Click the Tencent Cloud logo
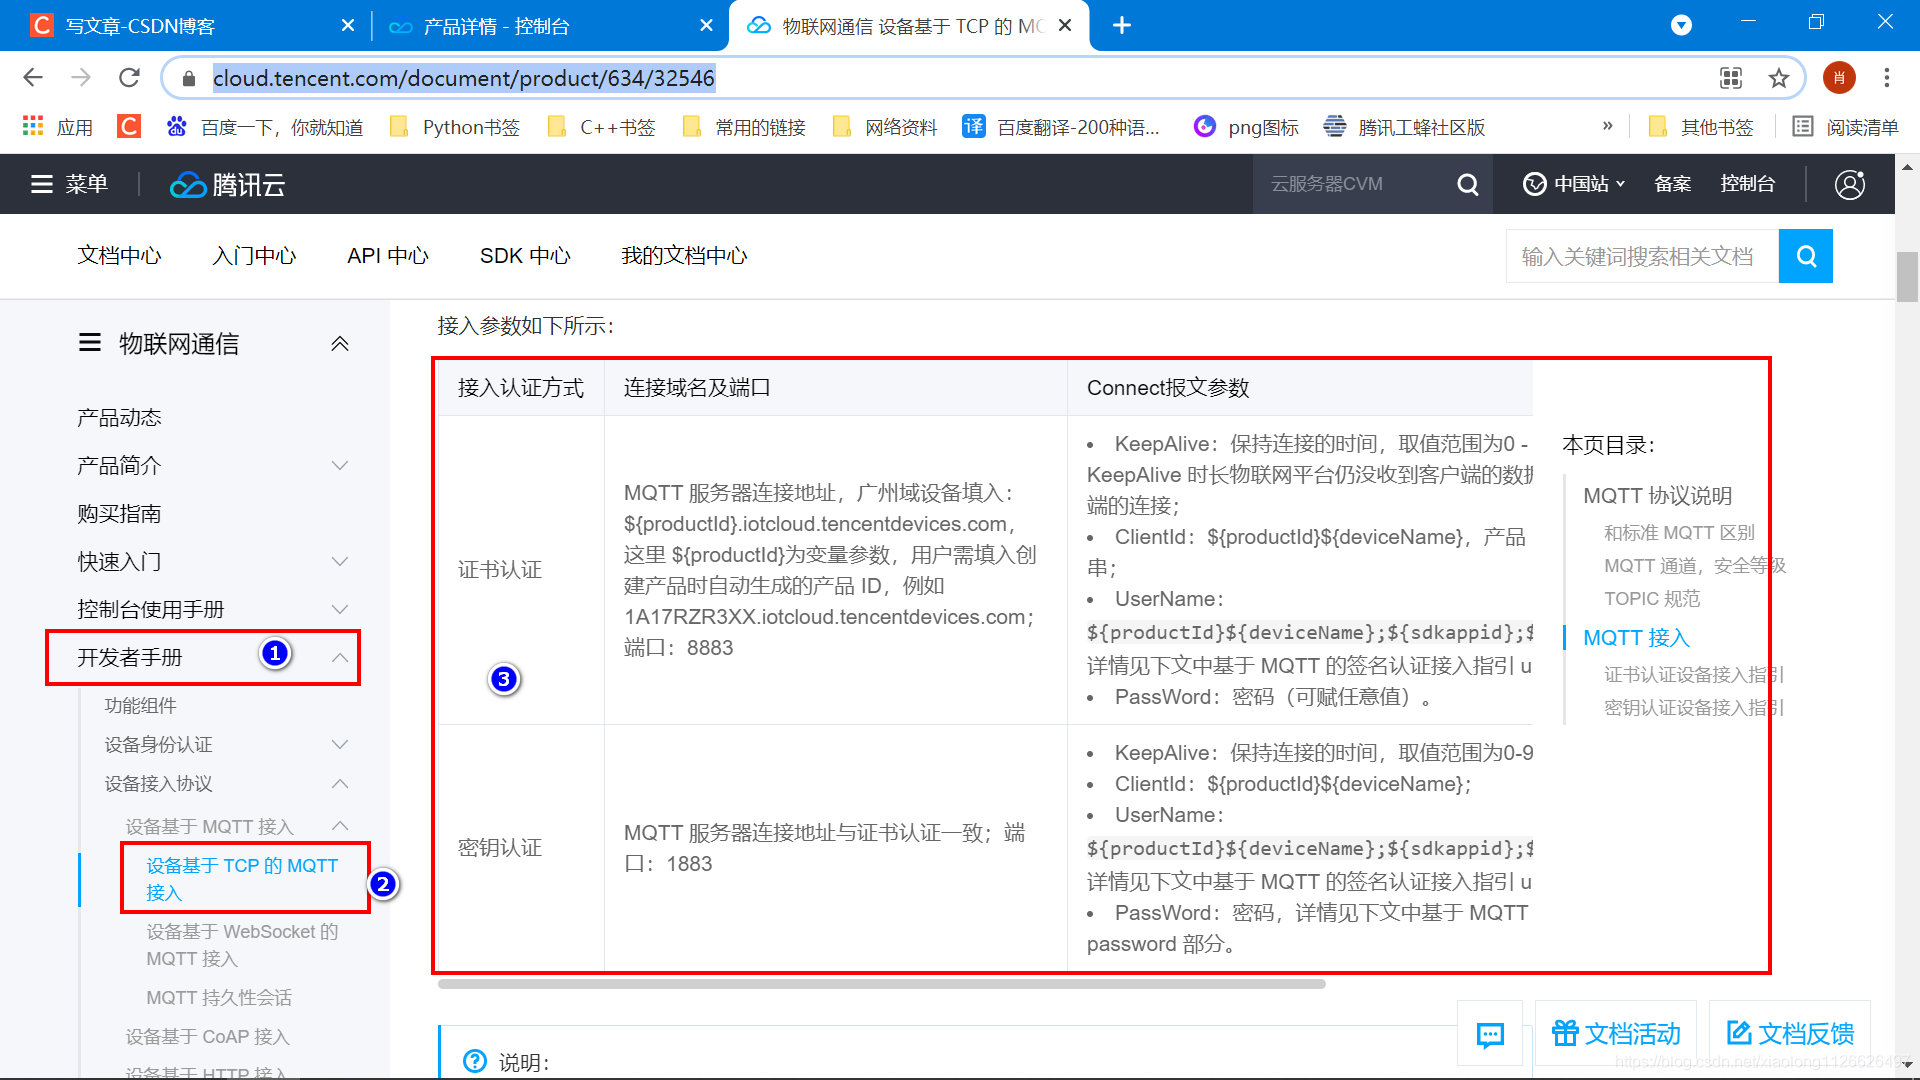Screen dimensions: 1920x1080 (228, 185)
